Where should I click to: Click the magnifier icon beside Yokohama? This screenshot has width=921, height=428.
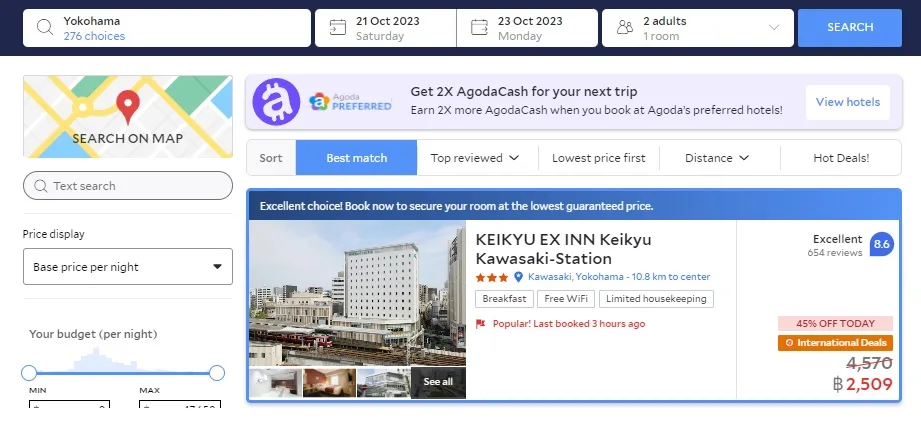click(x=45, y=27)
